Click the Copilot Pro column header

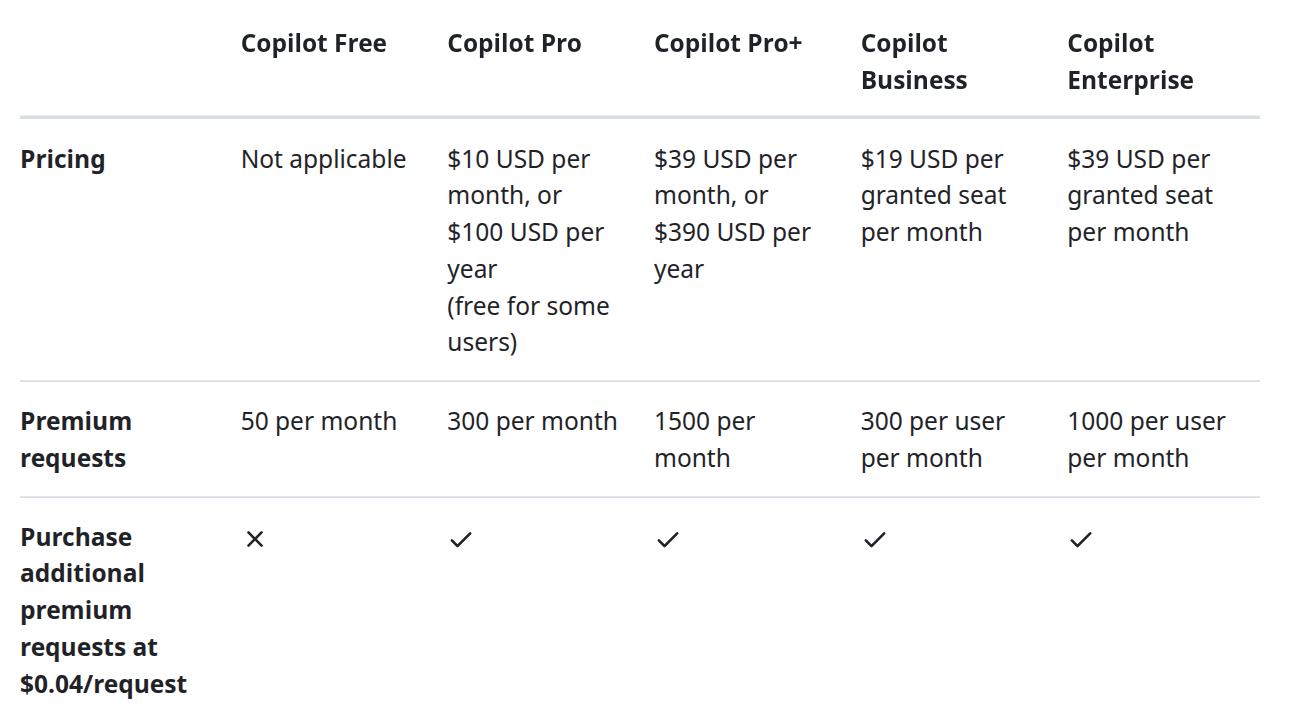pos(514,44)
